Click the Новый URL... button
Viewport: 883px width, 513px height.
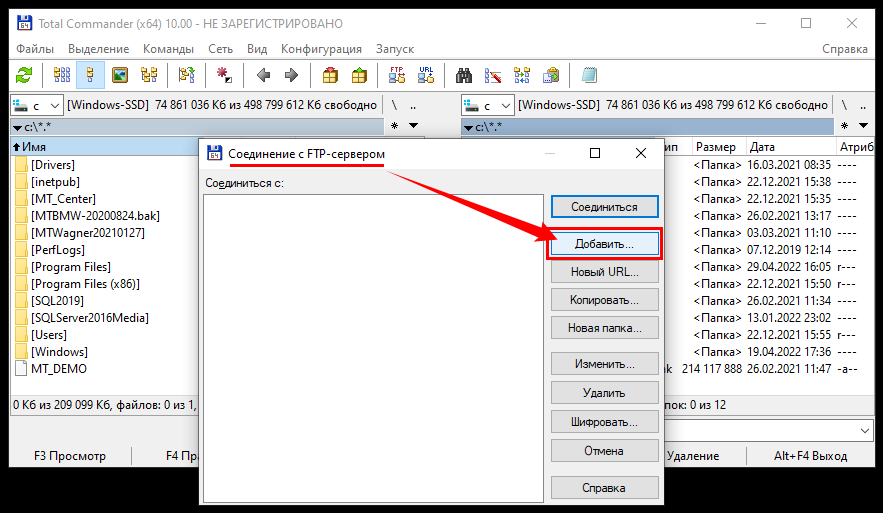tap(604, 272)
